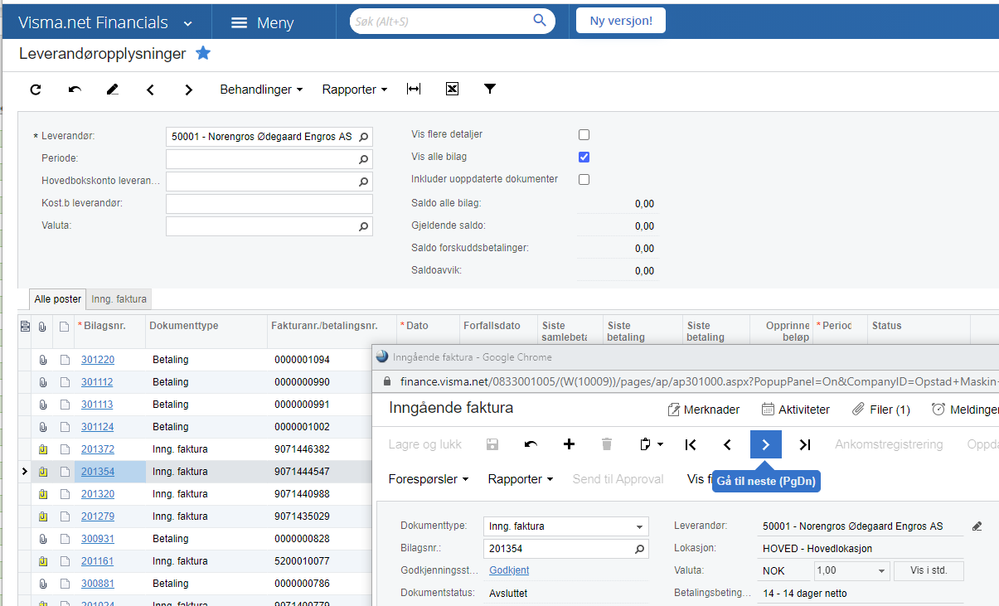Uncheck Vis alle bilag checkbox
Screen dimensions: 999x606
click(584, 157)
